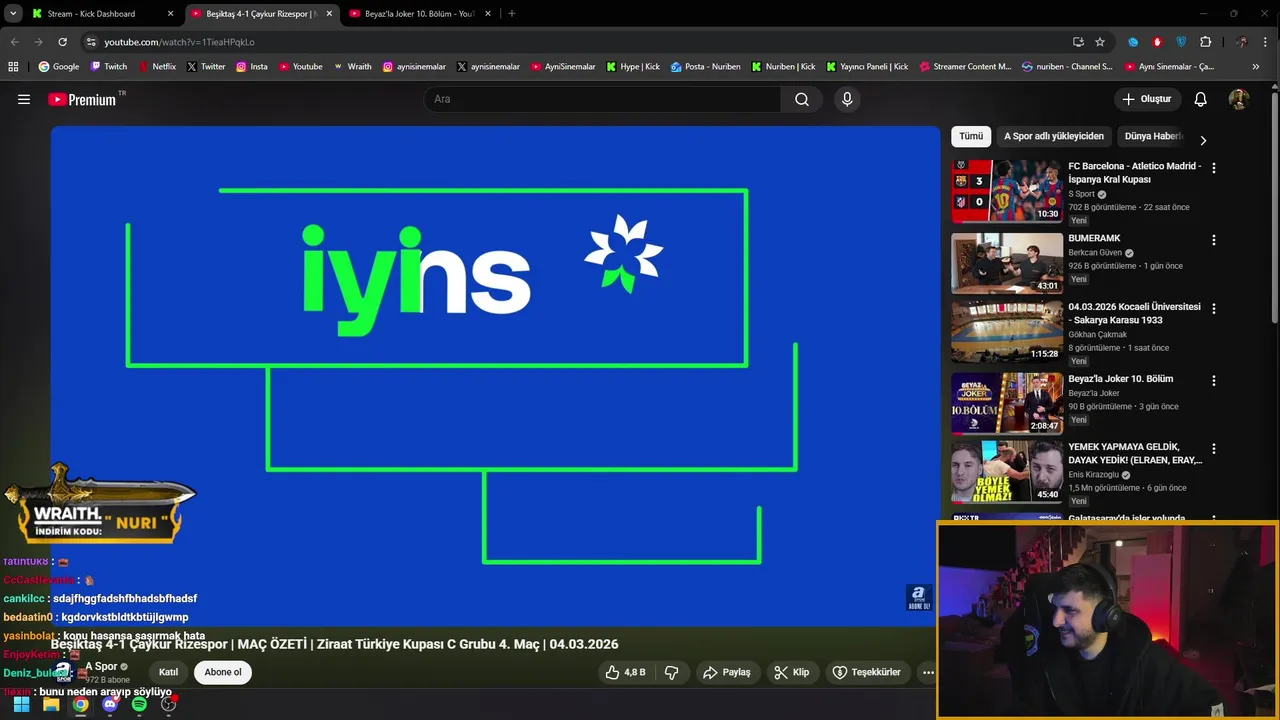Open options for FC Barcelona video

coord(1214,168)
